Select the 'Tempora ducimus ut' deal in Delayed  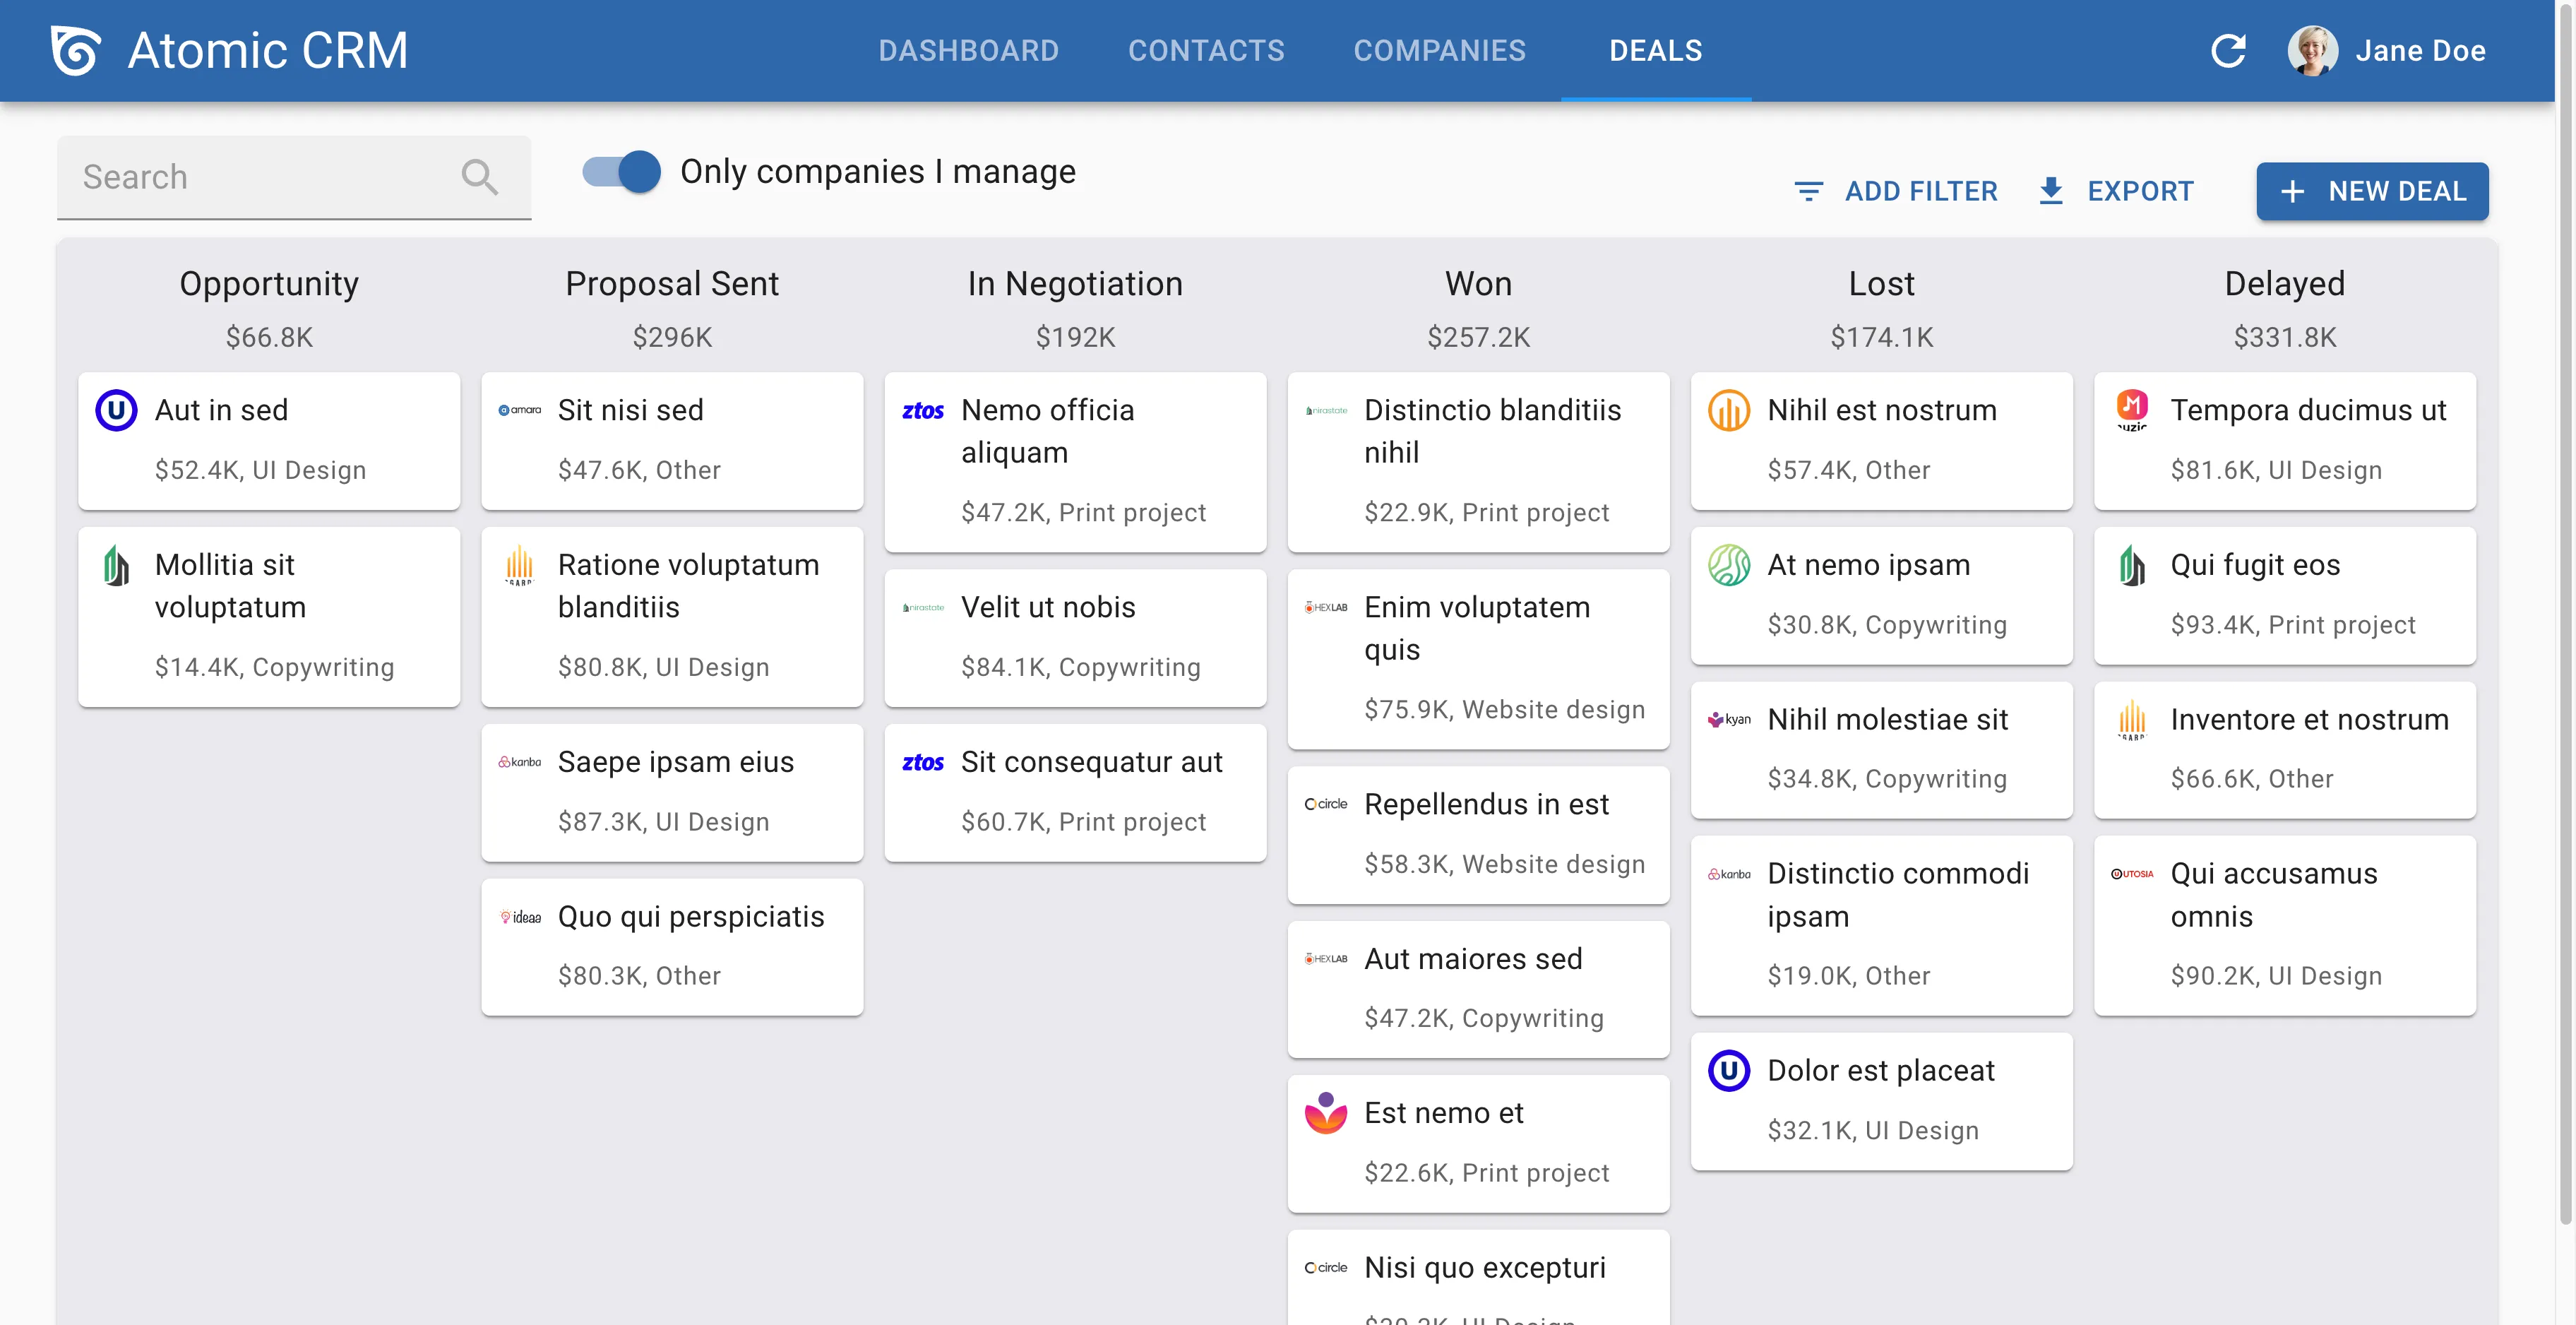tap(2285, 440)
